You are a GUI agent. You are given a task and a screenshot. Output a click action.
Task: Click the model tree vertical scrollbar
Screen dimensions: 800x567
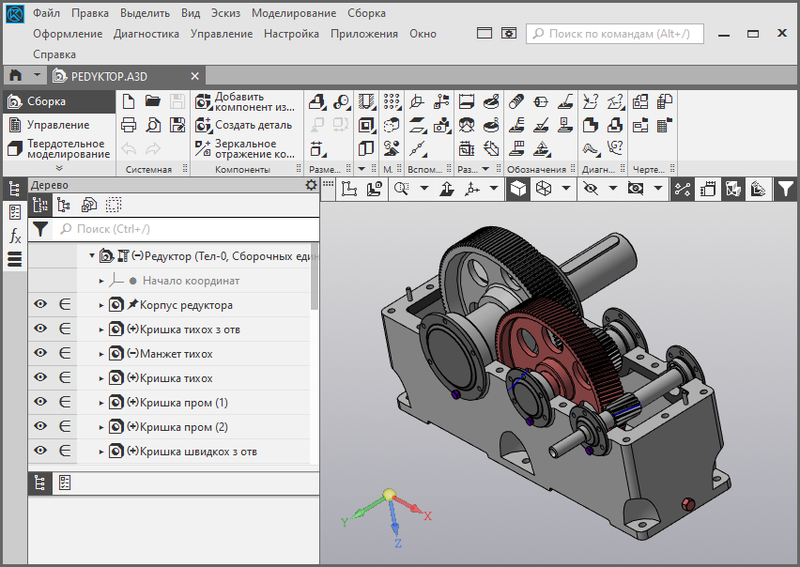pyautogui.click(x=314, y=278)
